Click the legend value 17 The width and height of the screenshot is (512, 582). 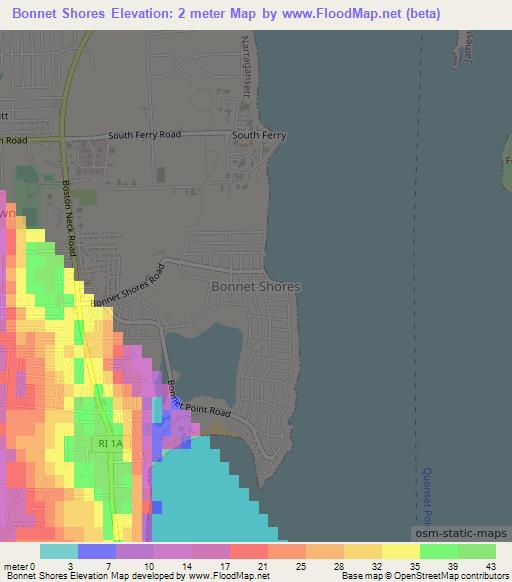[225, 567]
